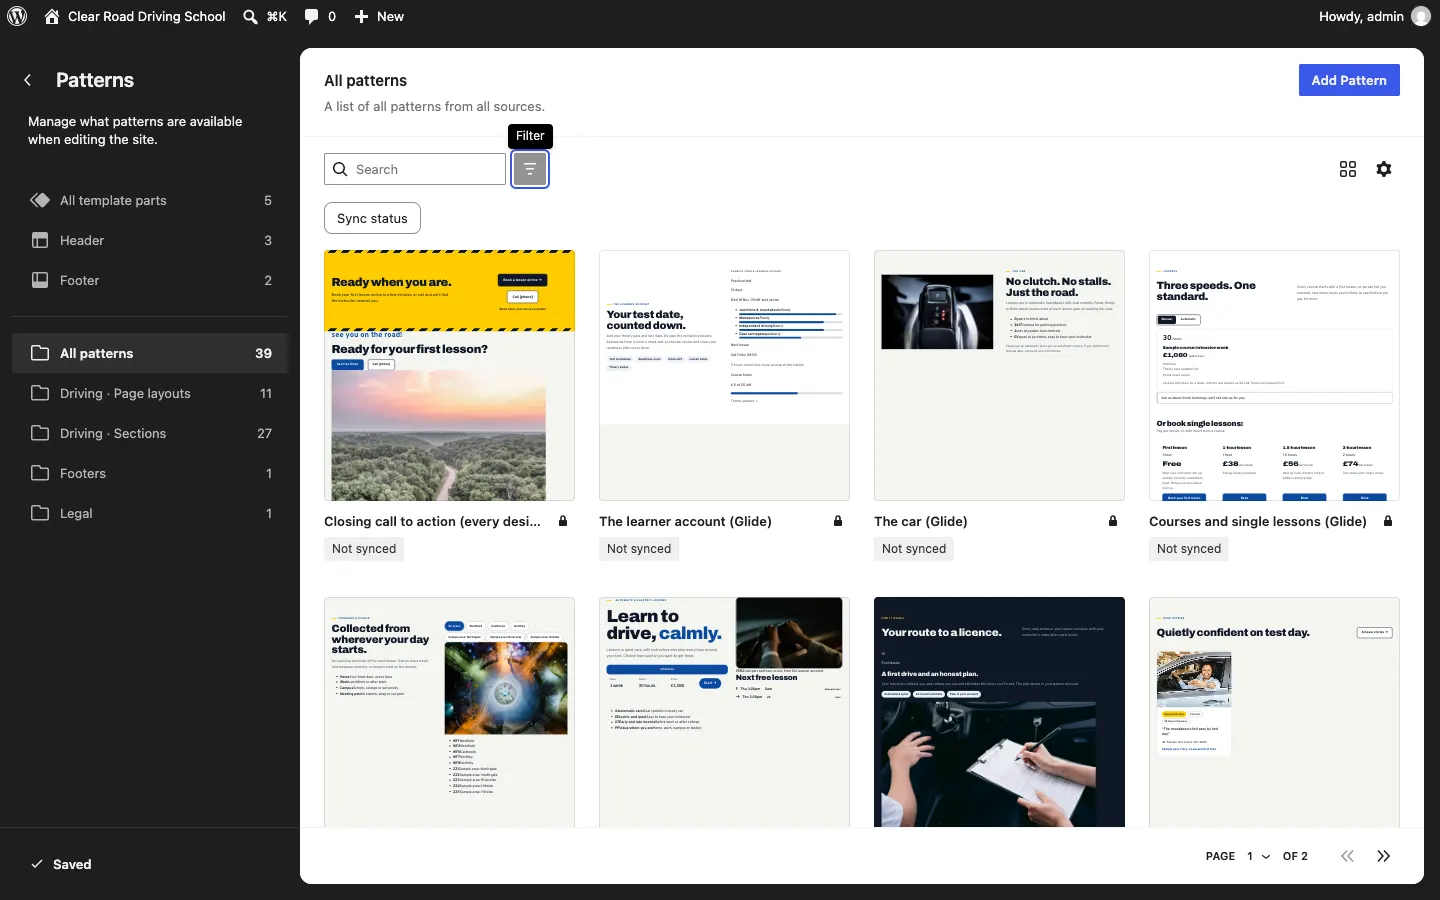The height and width of the screenshot is (900, 1440).
Task: Click the folder icon next to Legal
Action: [40, 513]
